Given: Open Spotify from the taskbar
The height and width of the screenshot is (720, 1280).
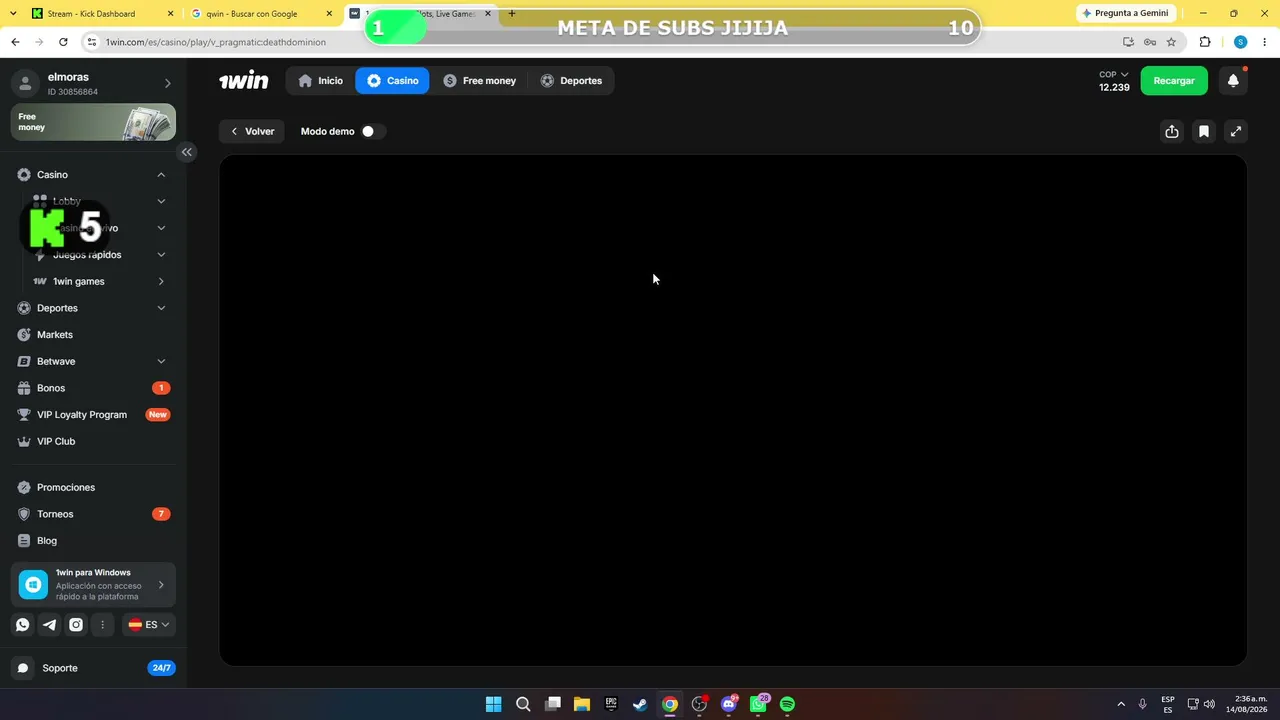Looking at the screenshot, I should point(787,704).
